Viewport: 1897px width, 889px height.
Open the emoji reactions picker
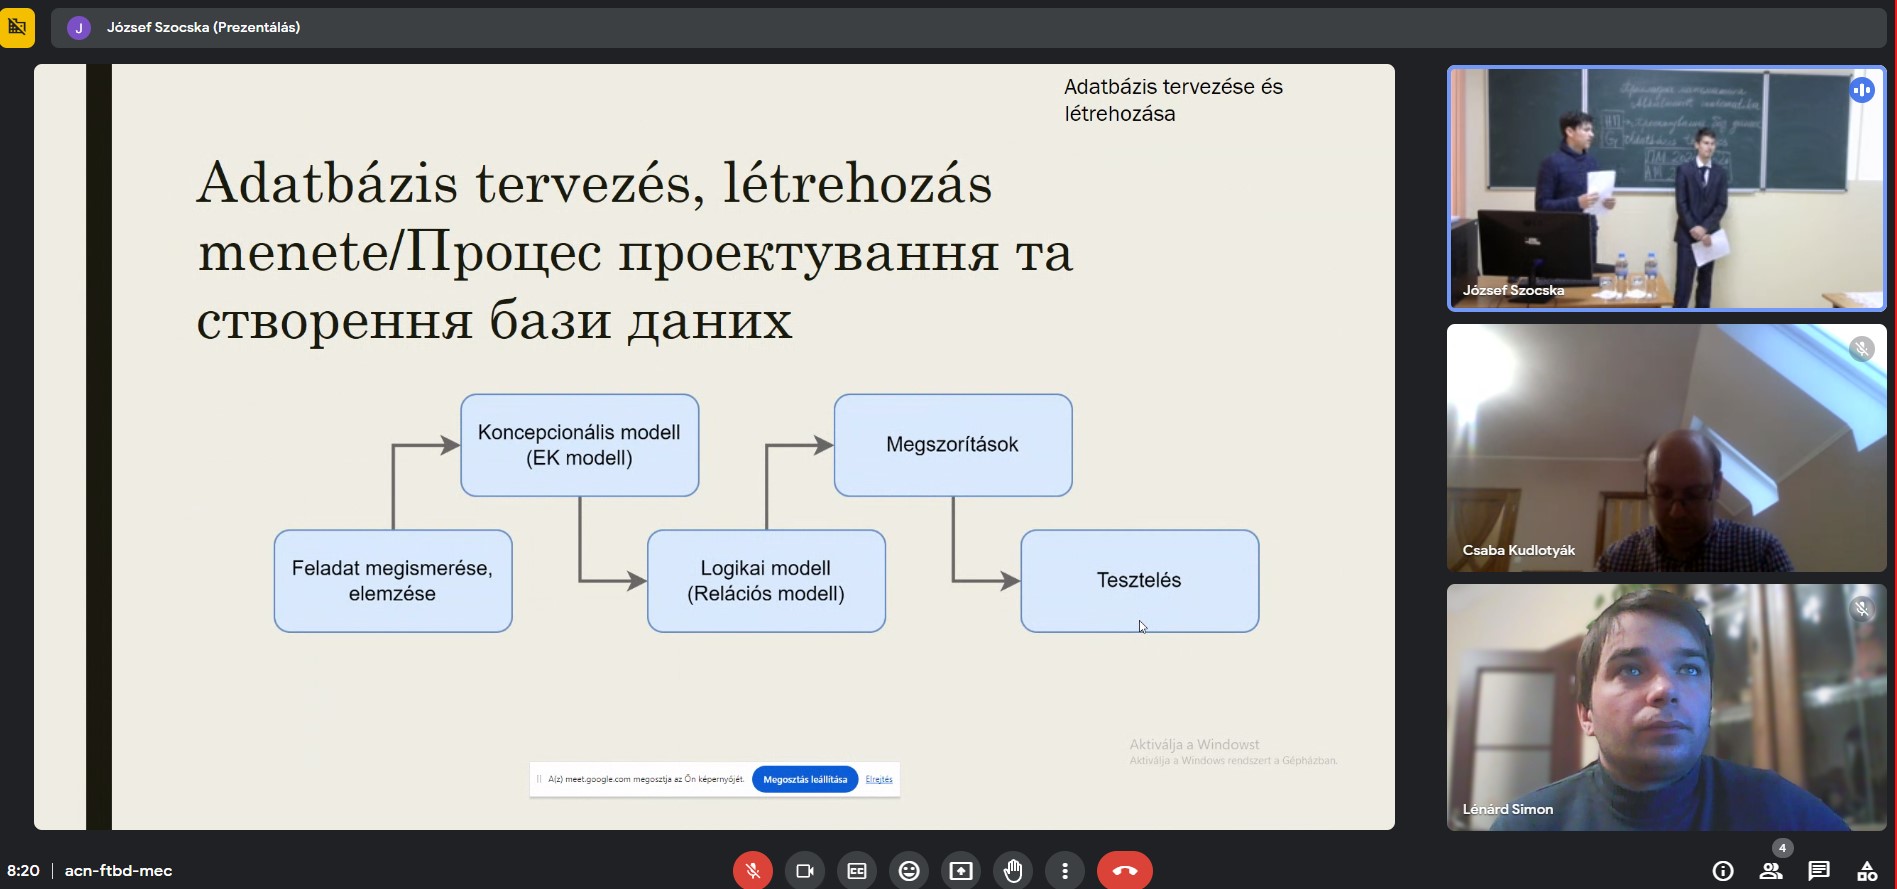tap(909, 870)
